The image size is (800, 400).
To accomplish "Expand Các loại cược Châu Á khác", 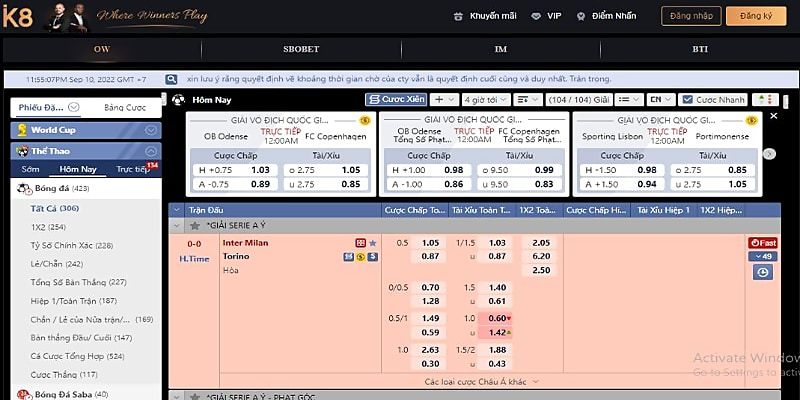I will [482, 382].
